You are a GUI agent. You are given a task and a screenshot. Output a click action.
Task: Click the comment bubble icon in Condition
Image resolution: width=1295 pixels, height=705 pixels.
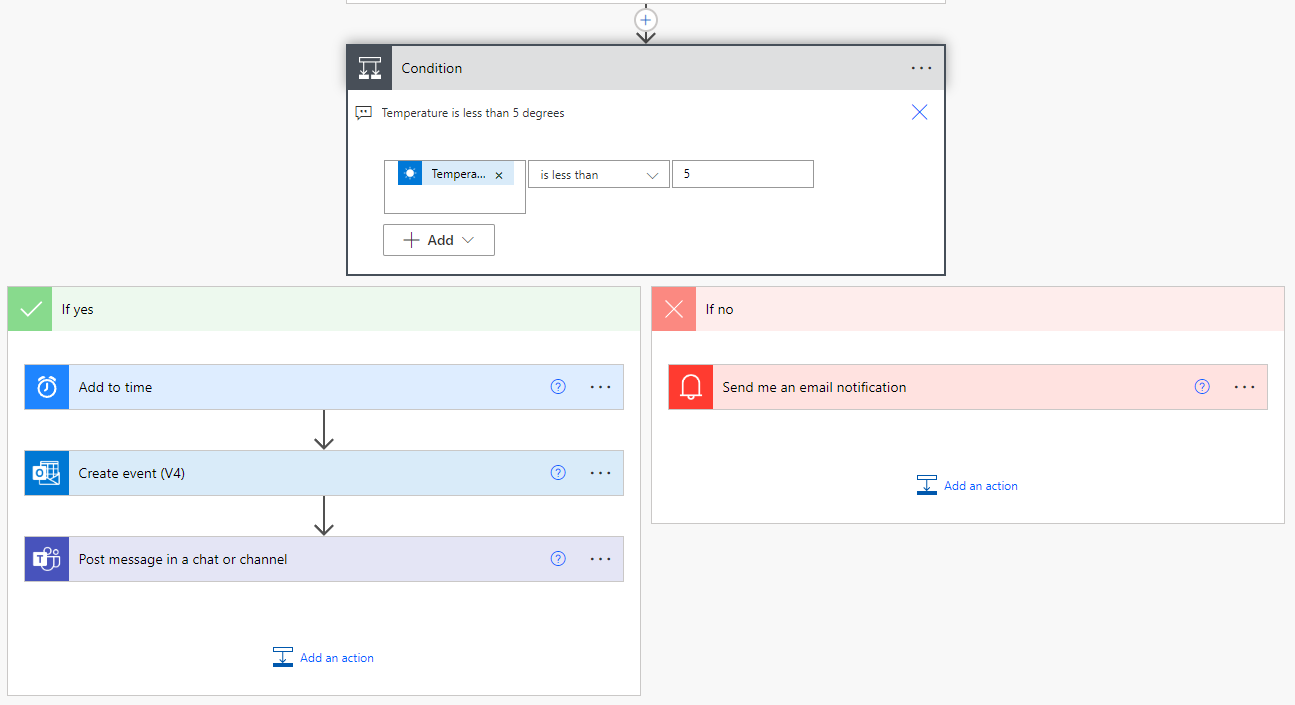click(x=364, y=113)
